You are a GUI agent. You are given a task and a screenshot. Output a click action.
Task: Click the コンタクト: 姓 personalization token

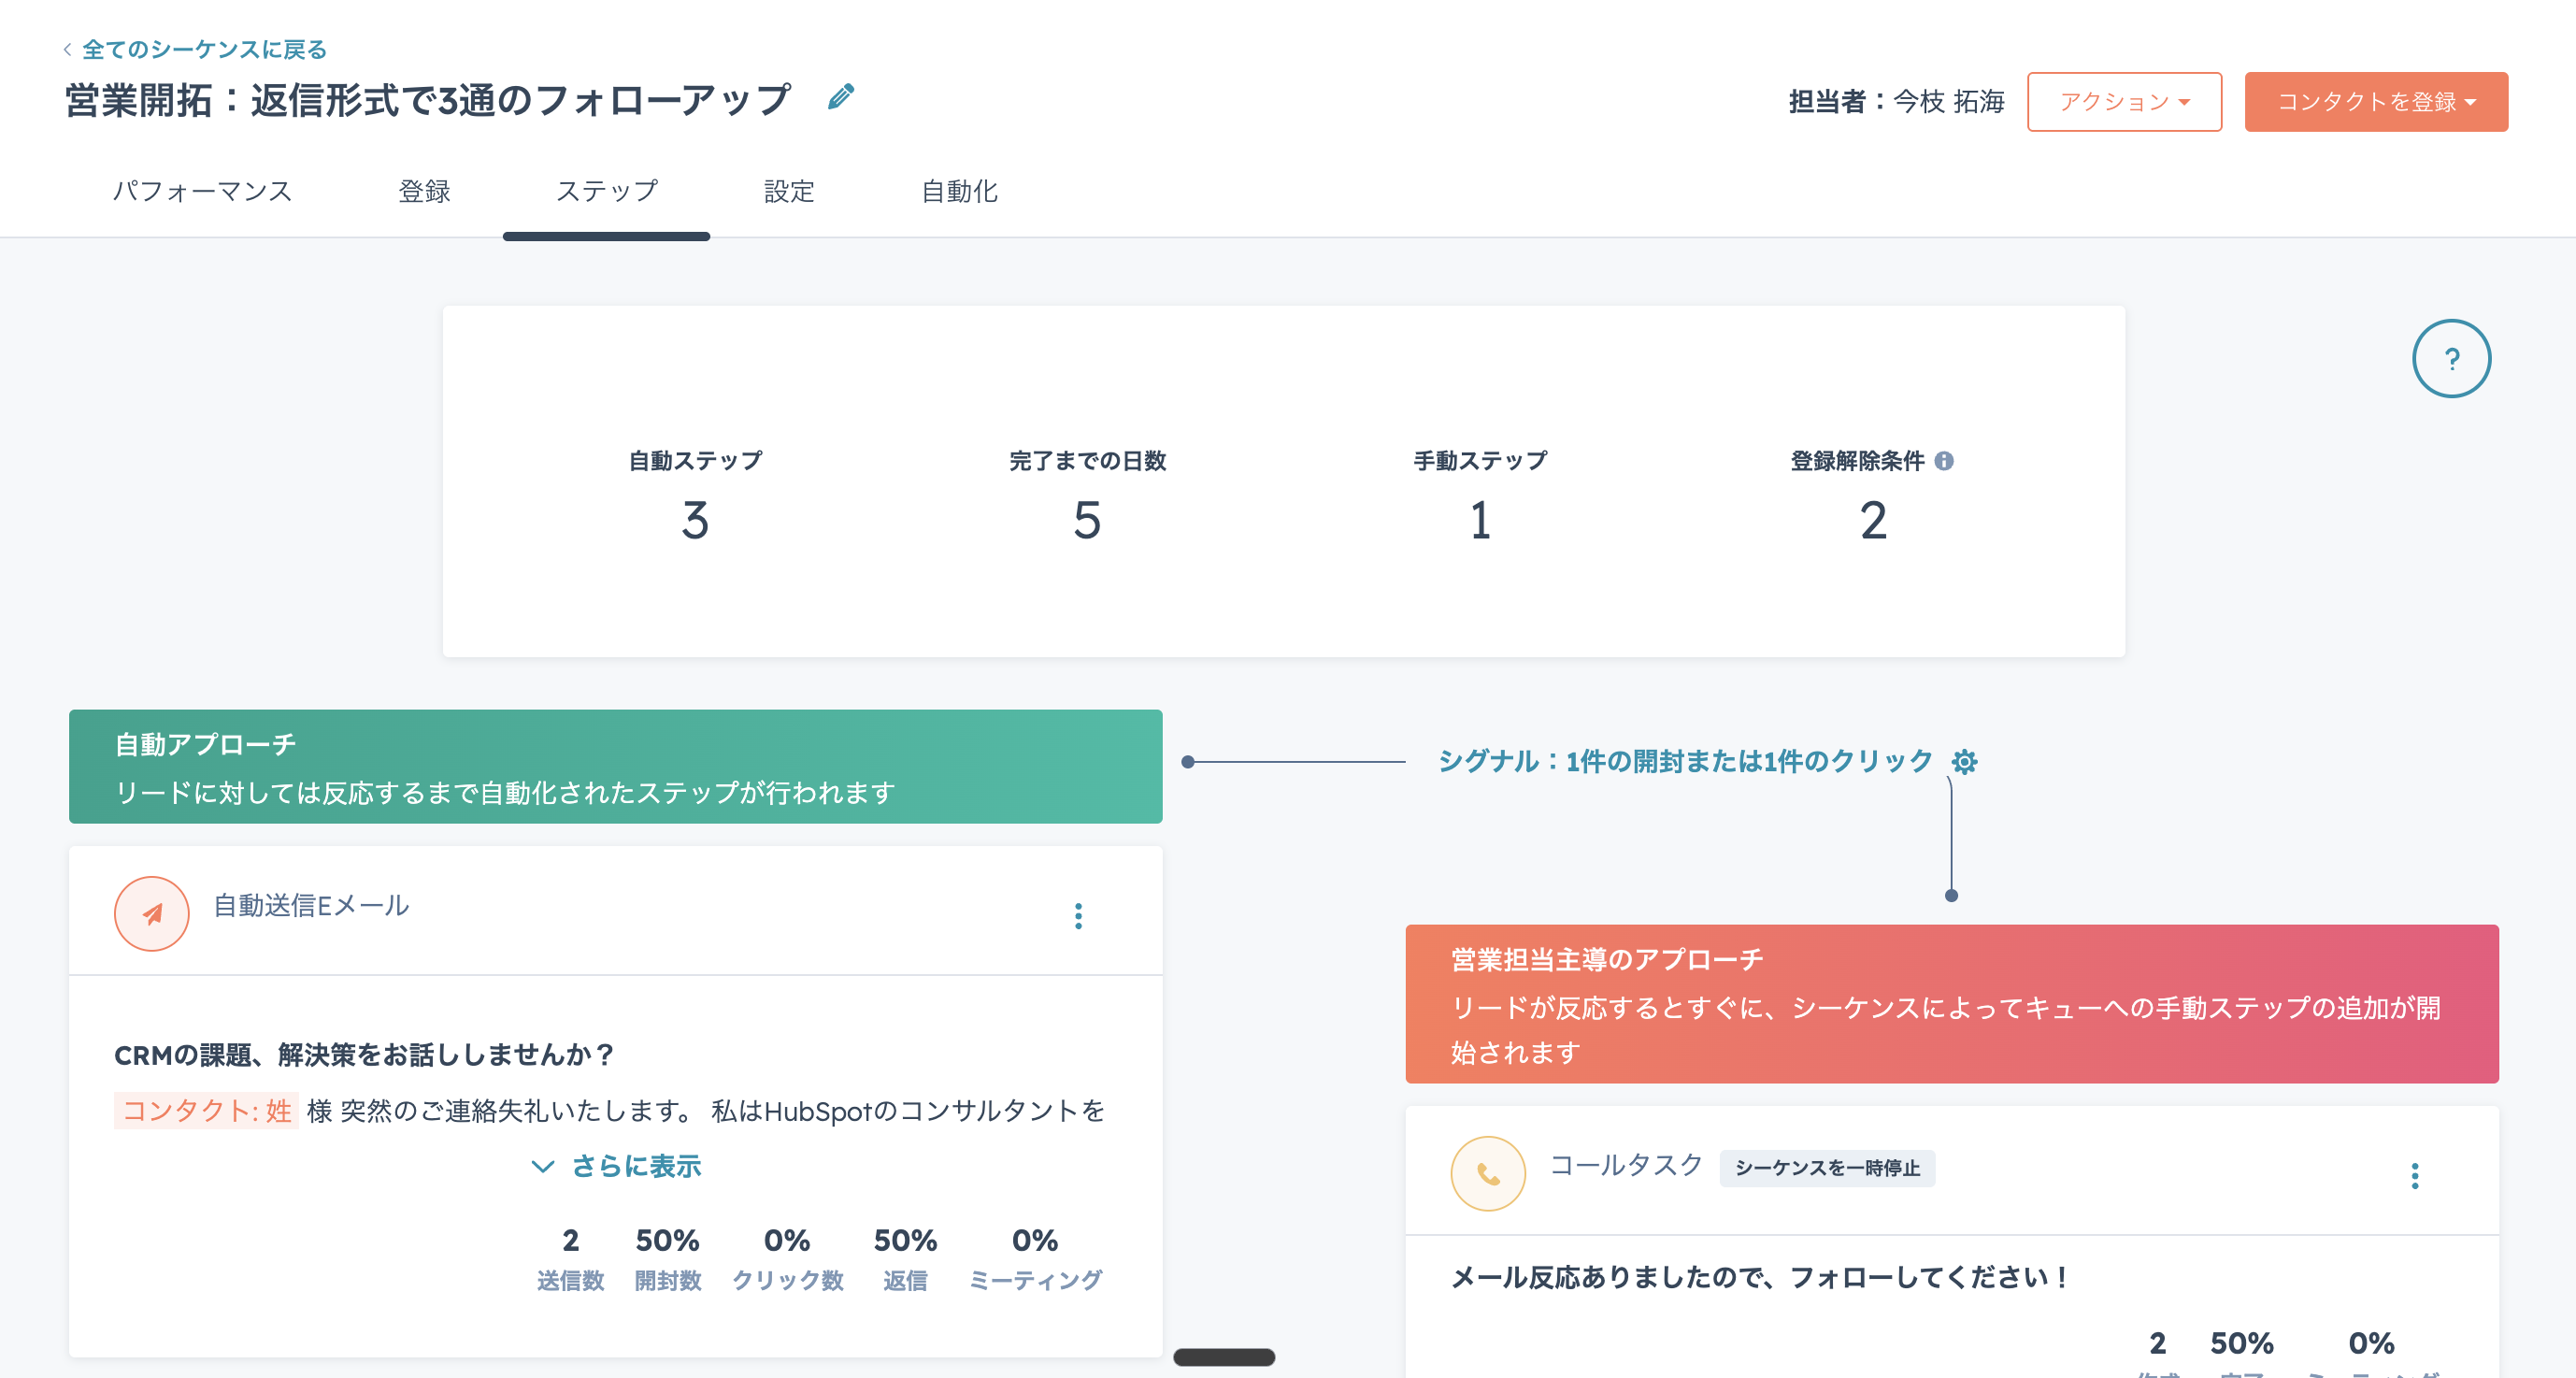[x=206, y=1111]
